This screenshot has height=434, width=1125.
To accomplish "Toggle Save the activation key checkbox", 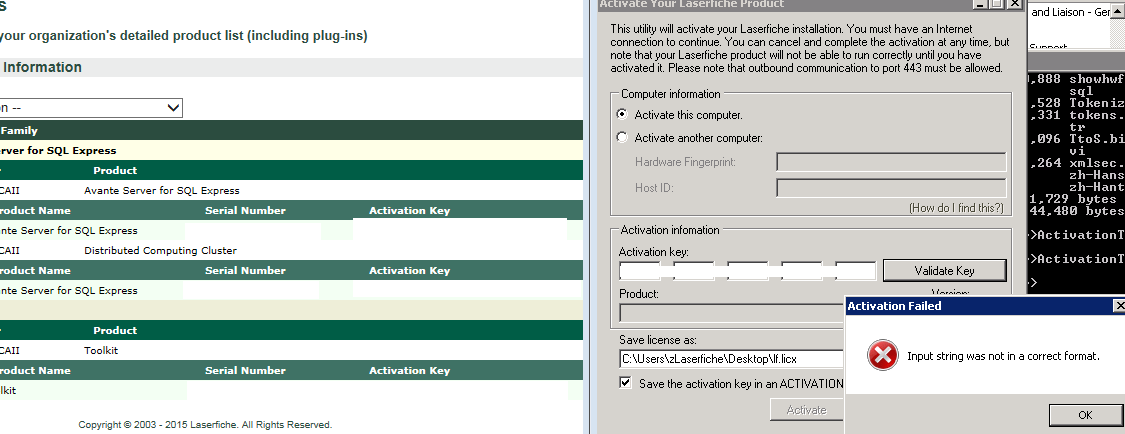I will coord(626,383).
